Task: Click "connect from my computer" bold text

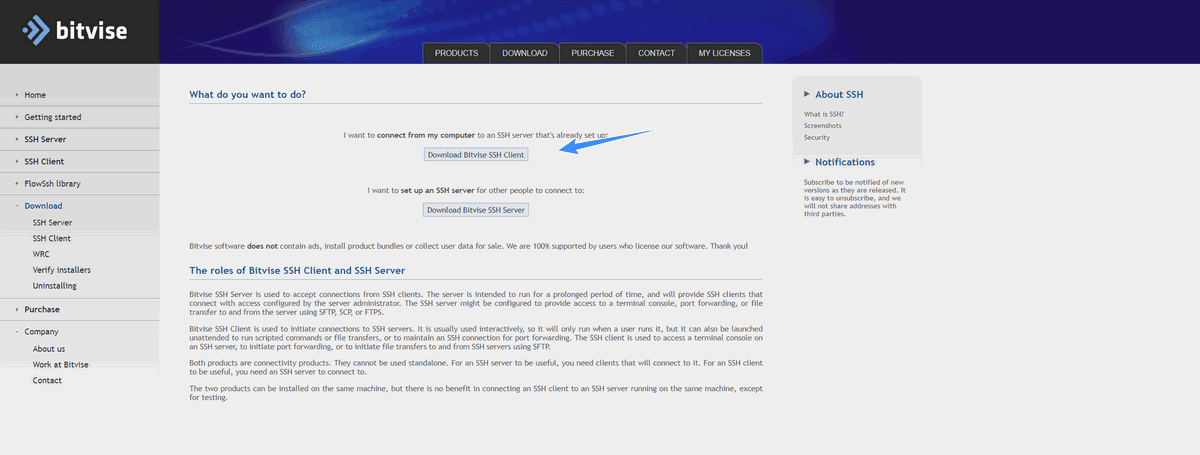Action: pyautogui.click(x=425, y=134)
